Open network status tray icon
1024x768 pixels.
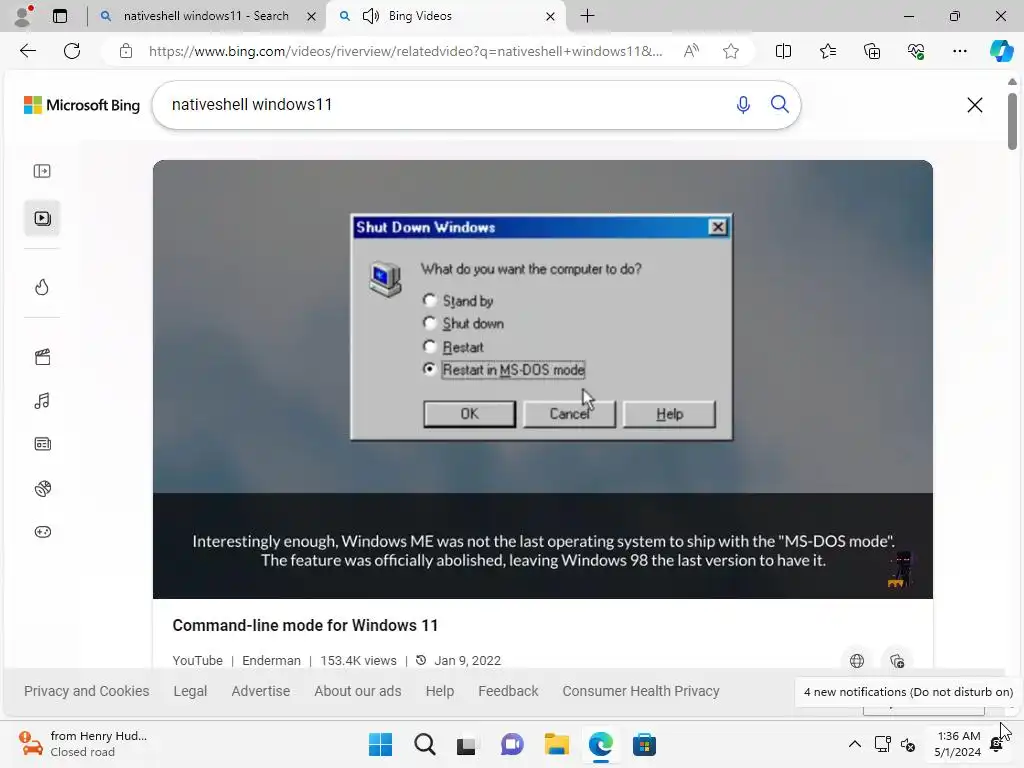[882, 744]
